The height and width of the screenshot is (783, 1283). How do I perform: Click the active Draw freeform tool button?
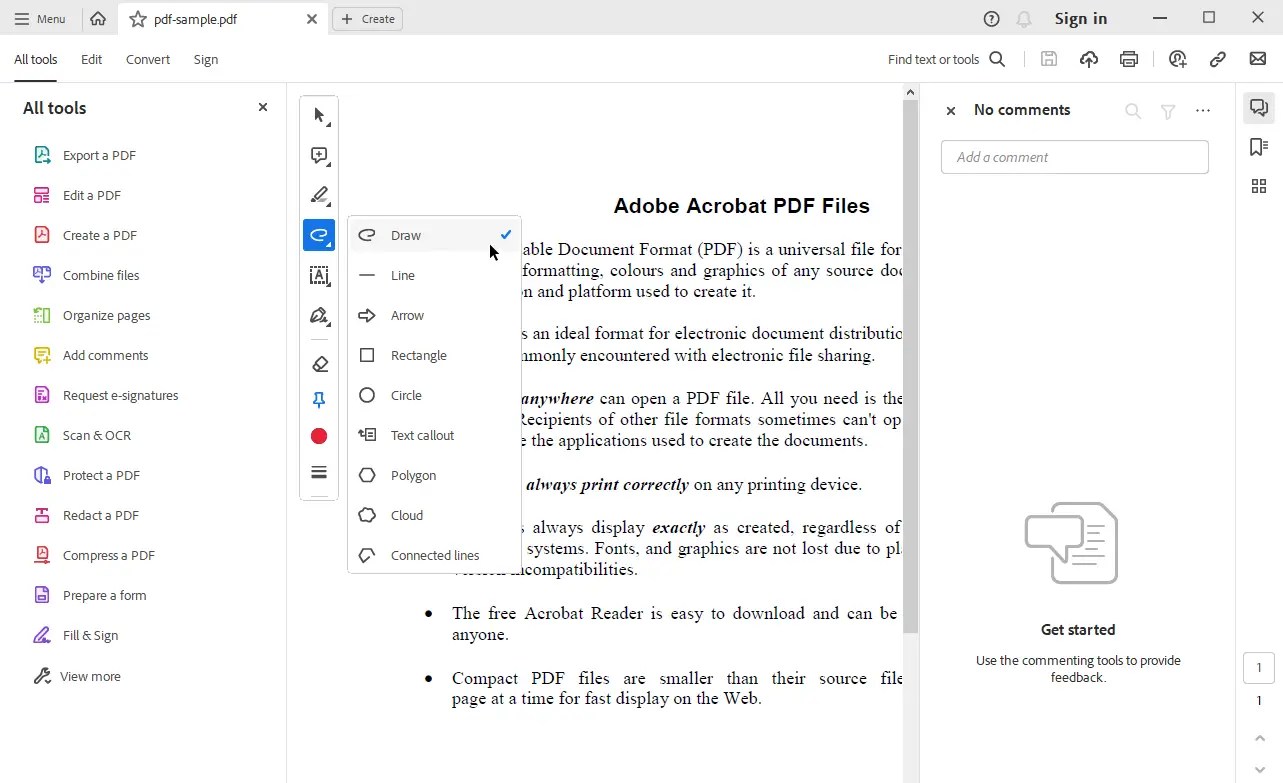click(x=319, y=235)
